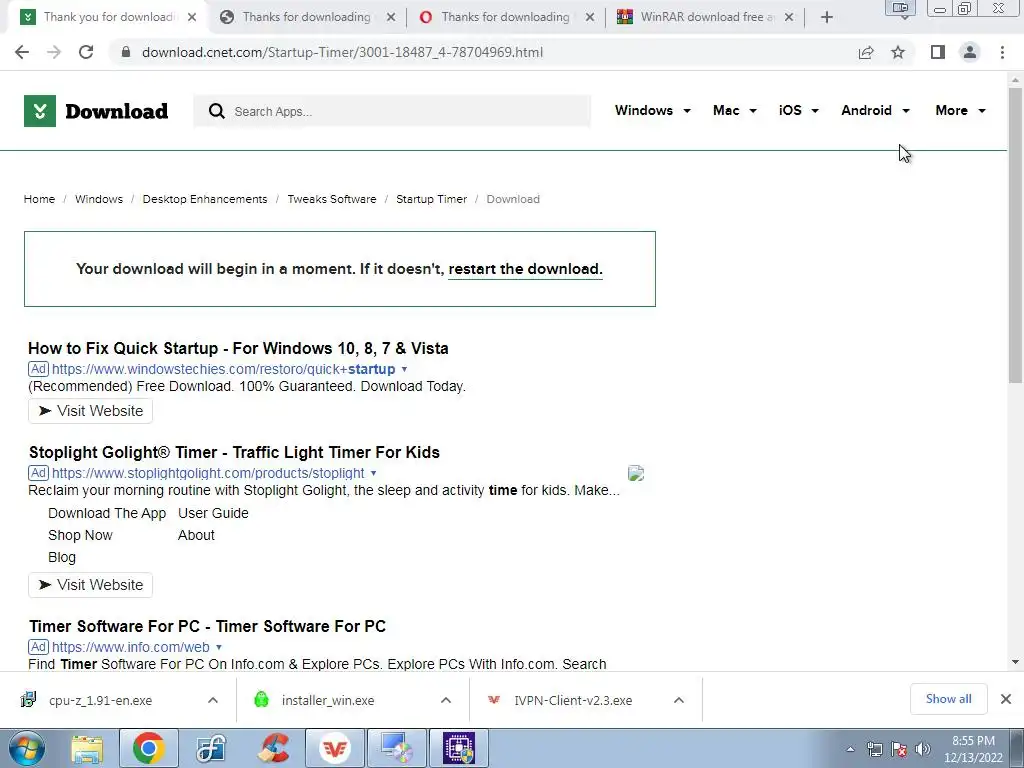Click the cpu-z_1.91-en.exe file icon
1024x768 pixels.
(x=28, y=699)
